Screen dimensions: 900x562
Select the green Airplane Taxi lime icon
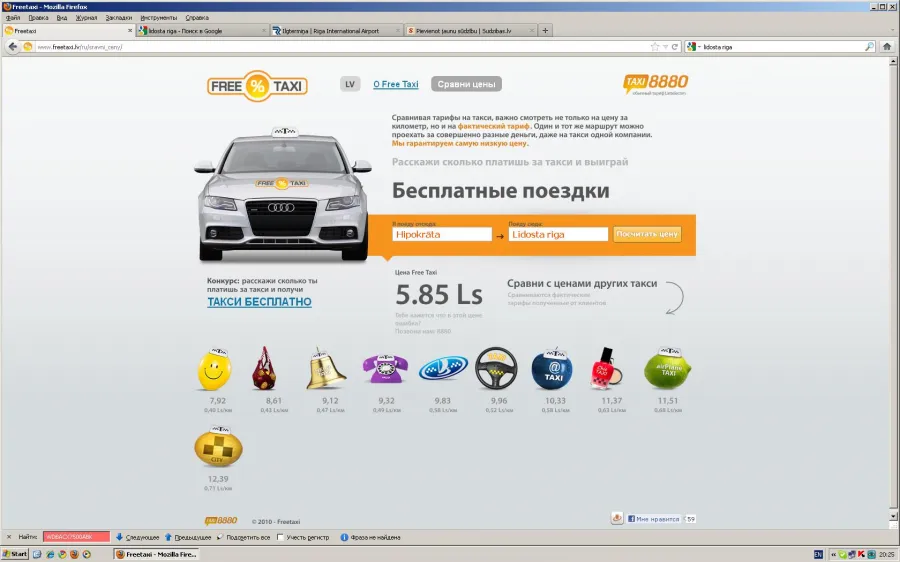(668, 369)
